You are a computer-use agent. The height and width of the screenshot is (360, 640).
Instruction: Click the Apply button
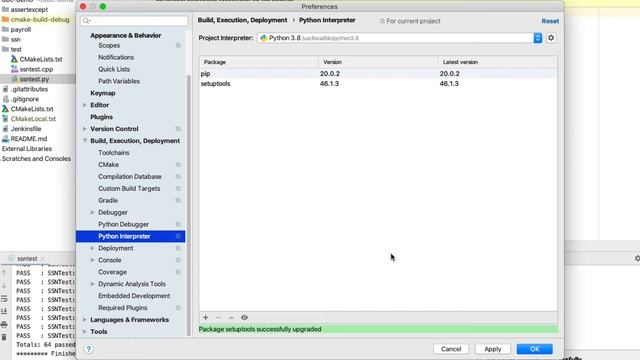click(493, 349)
